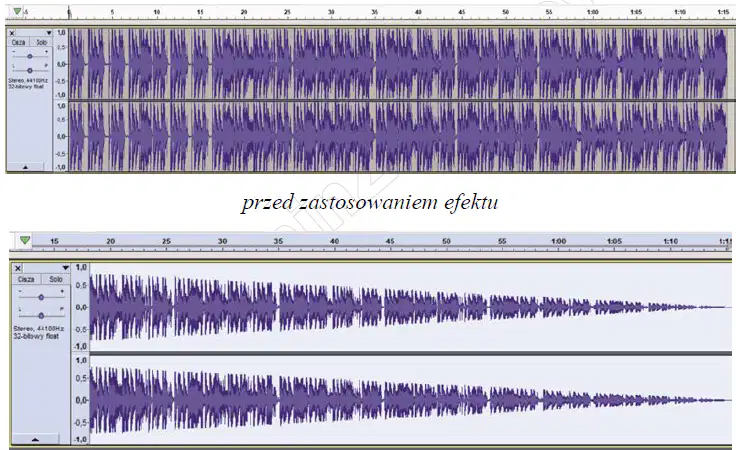Click the 45 second mark on lower ruler
736x450 pixels.
(x=390, y=241)
